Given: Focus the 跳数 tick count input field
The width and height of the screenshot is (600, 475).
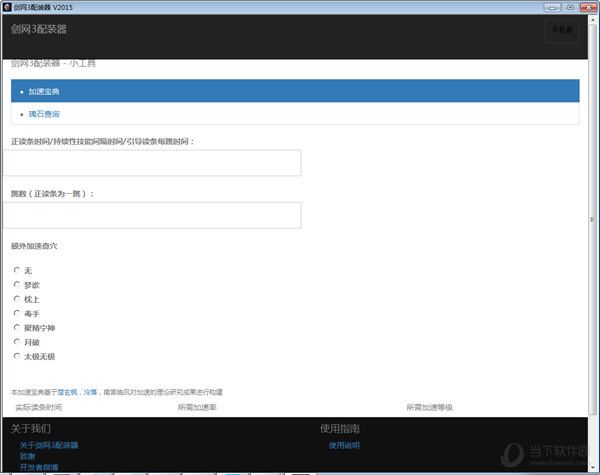Looking at the screenshot, I should coord(152,215).
